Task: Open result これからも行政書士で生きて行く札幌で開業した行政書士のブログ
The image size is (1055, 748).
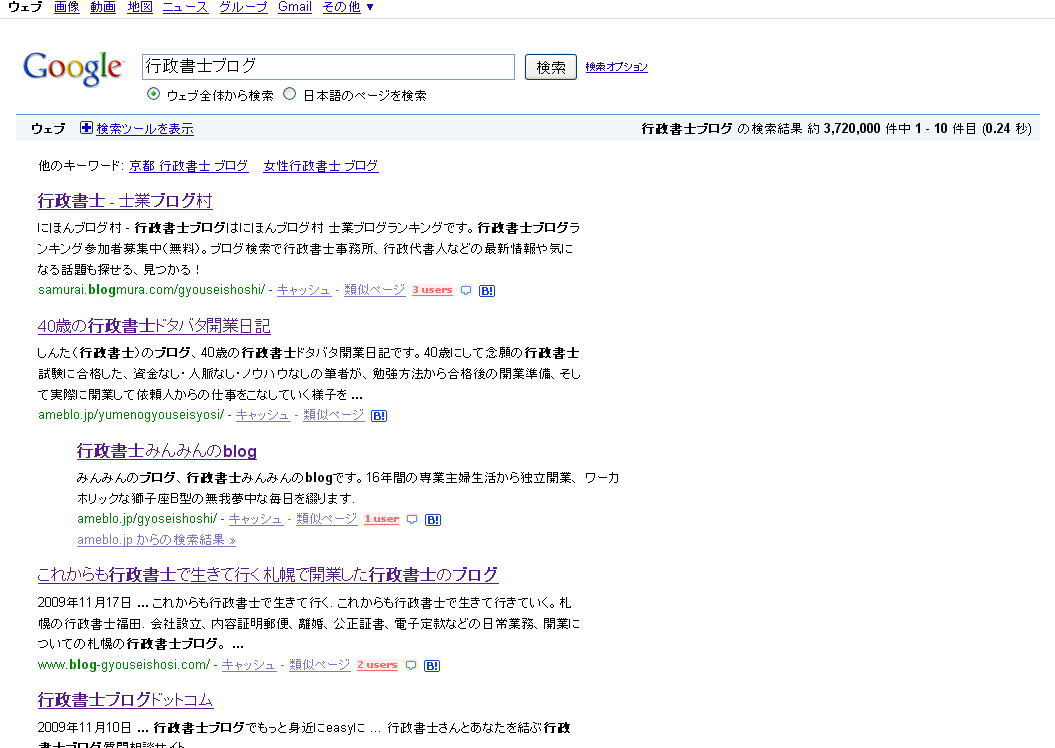Action: coord(268,574)
